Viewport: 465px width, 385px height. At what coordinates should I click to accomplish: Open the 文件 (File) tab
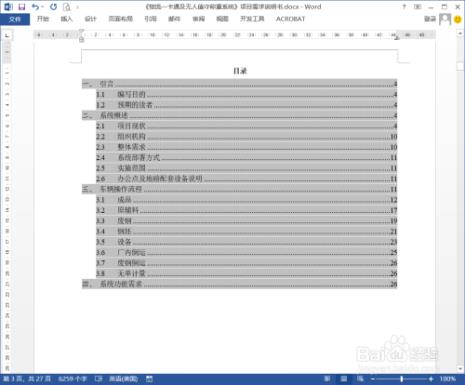tap(15, 19)
